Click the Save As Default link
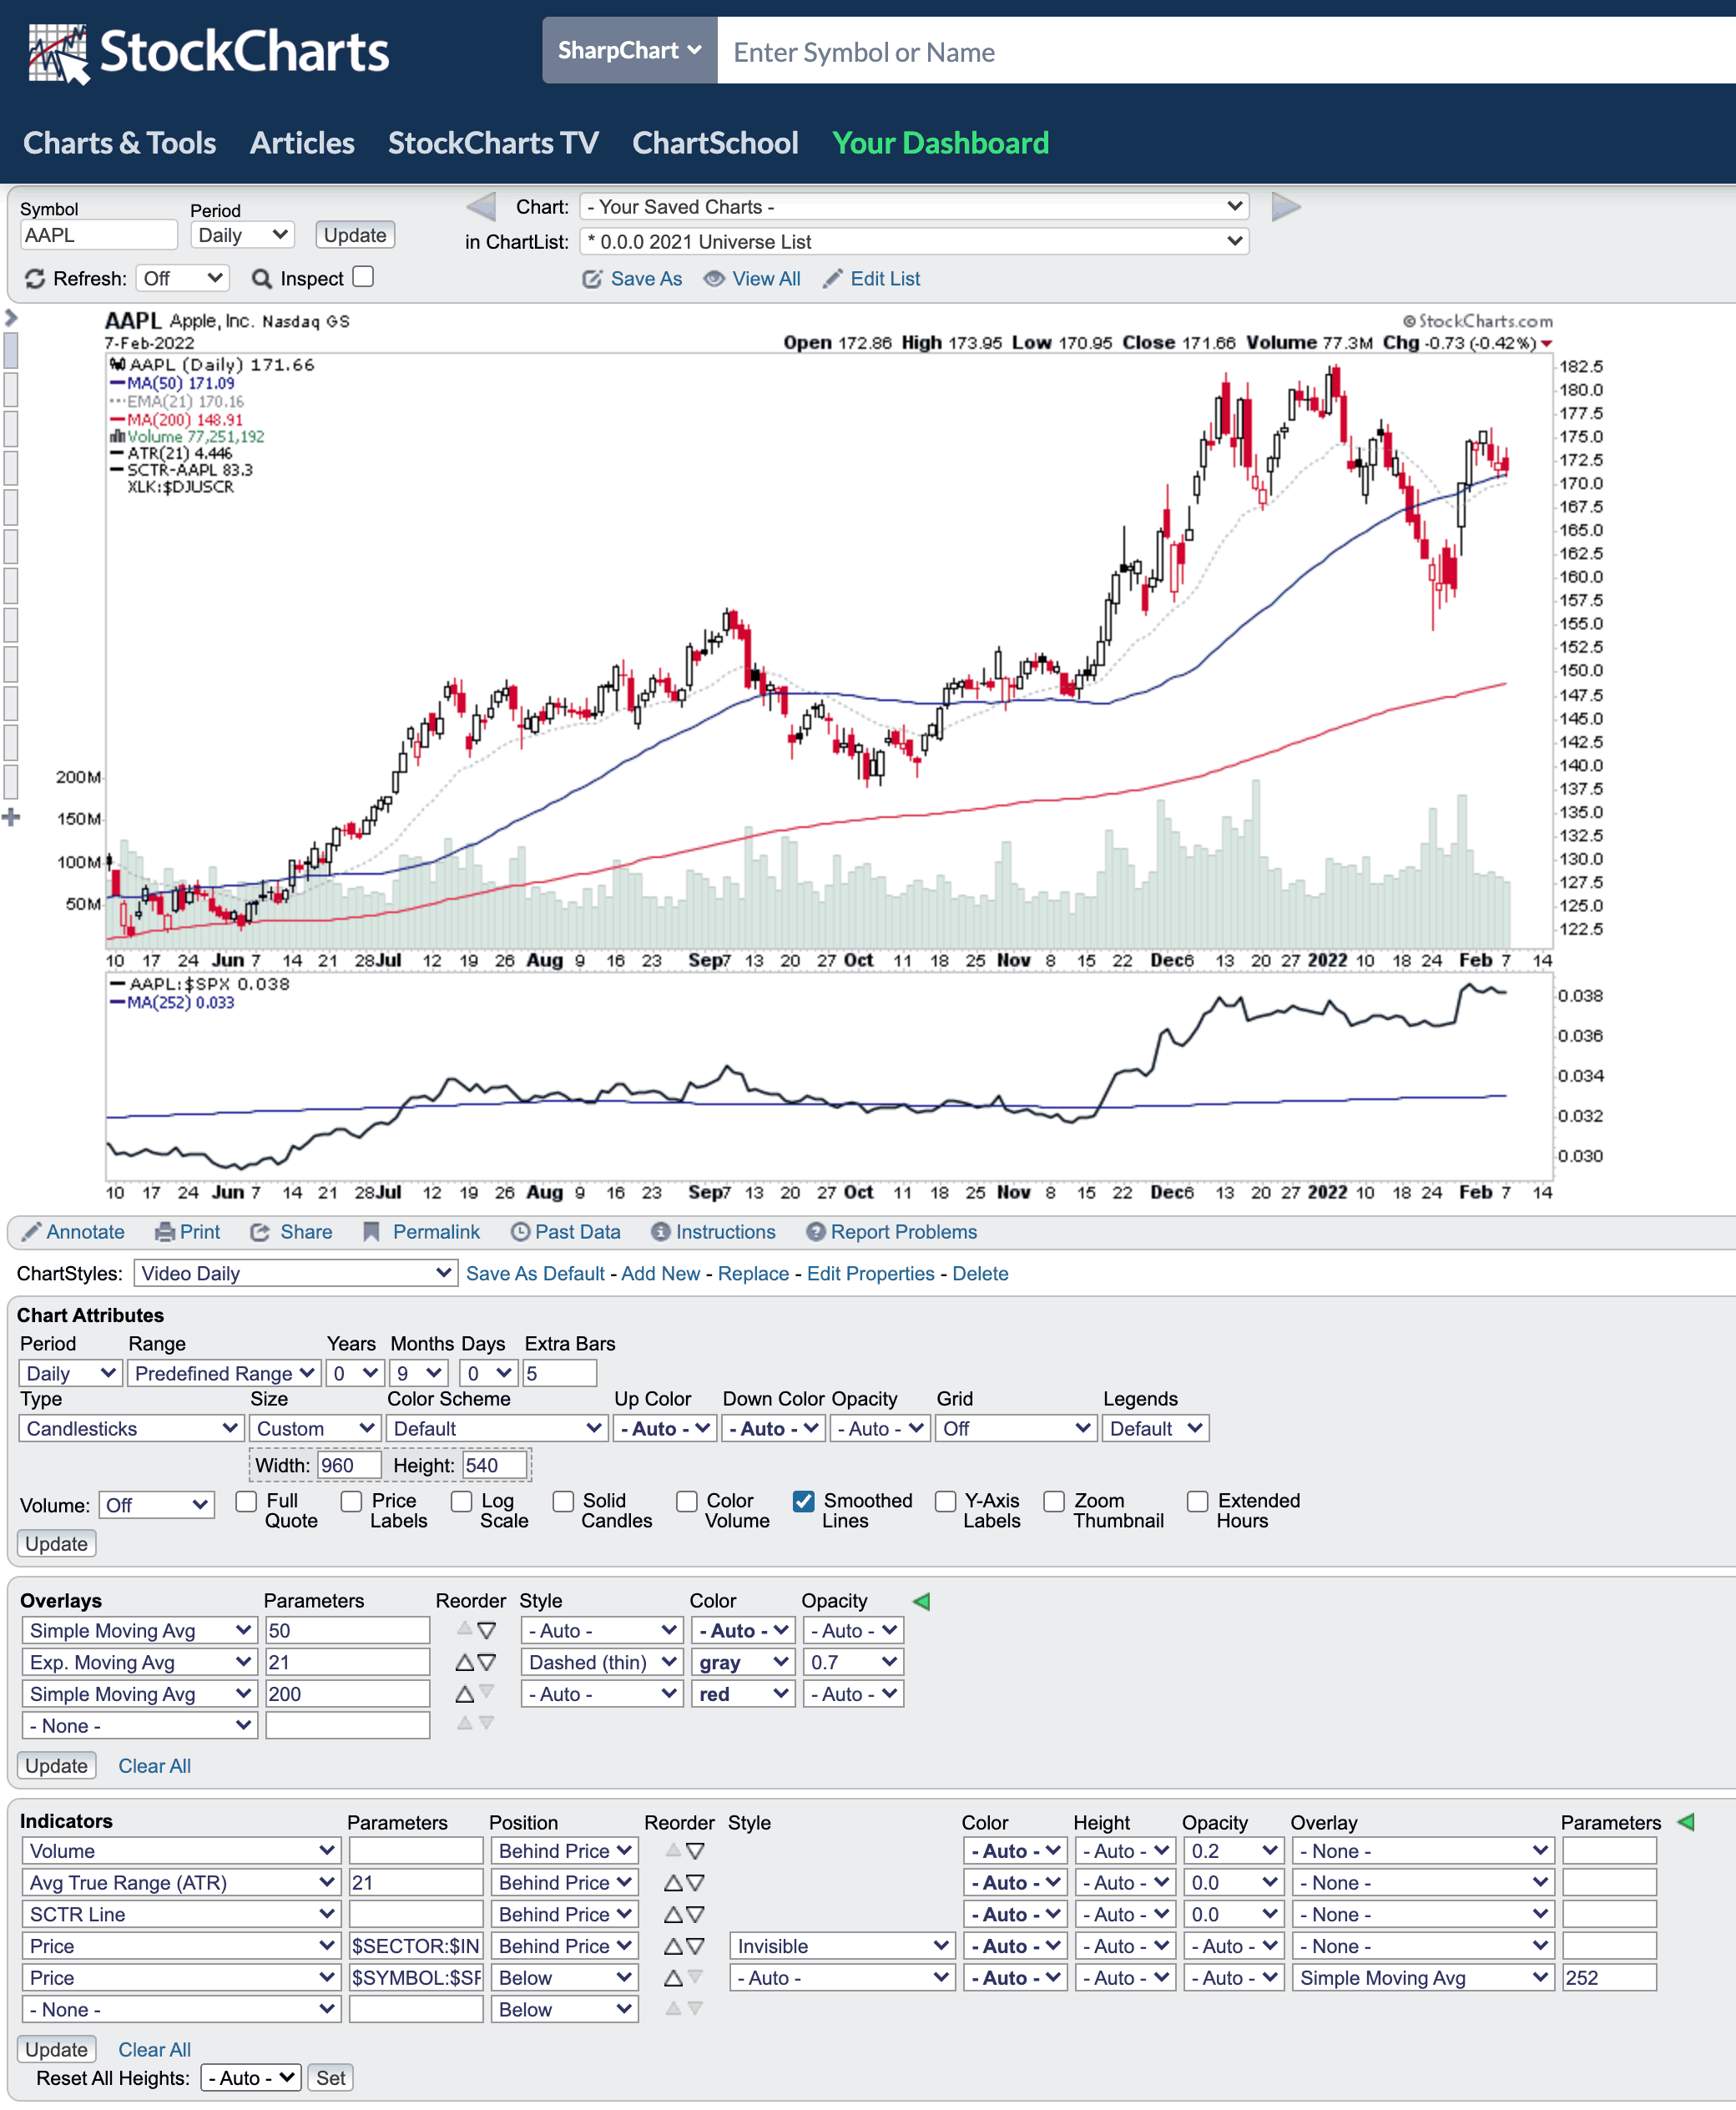This screenshot has height=2110, width=1736. tap(534, 1273)
